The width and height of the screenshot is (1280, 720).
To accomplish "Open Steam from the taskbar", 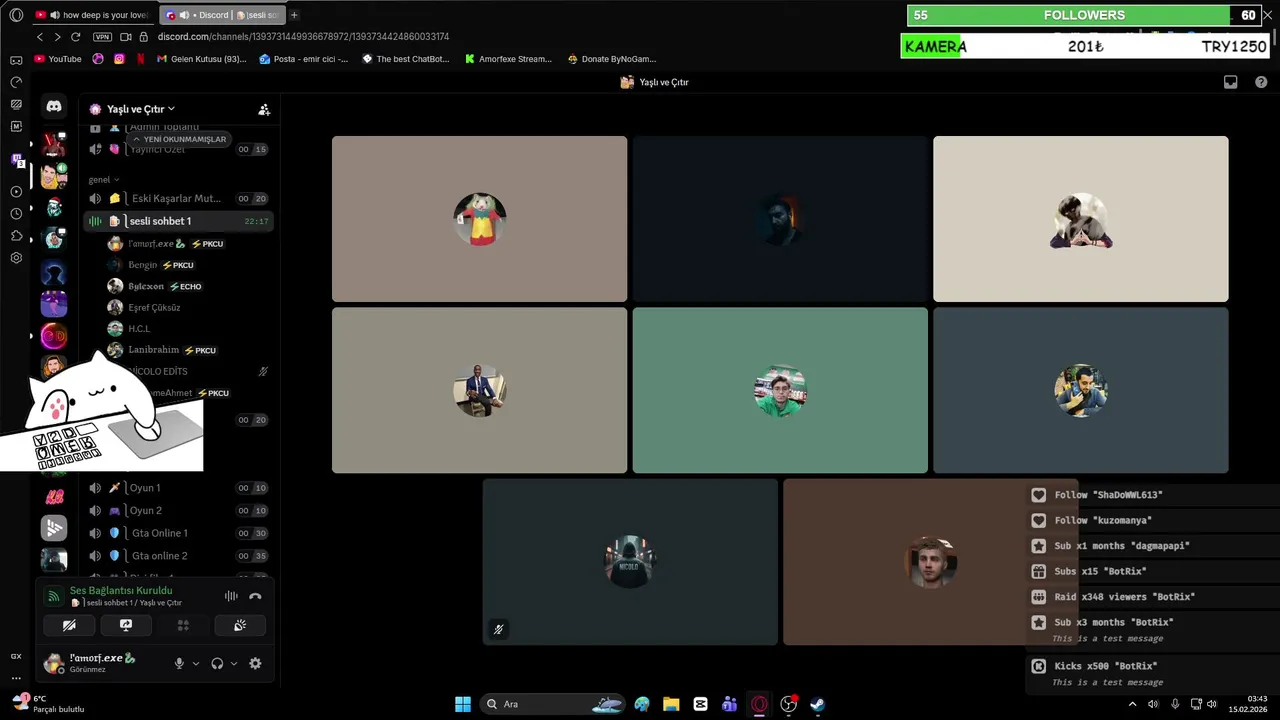I will click(817, 704).
